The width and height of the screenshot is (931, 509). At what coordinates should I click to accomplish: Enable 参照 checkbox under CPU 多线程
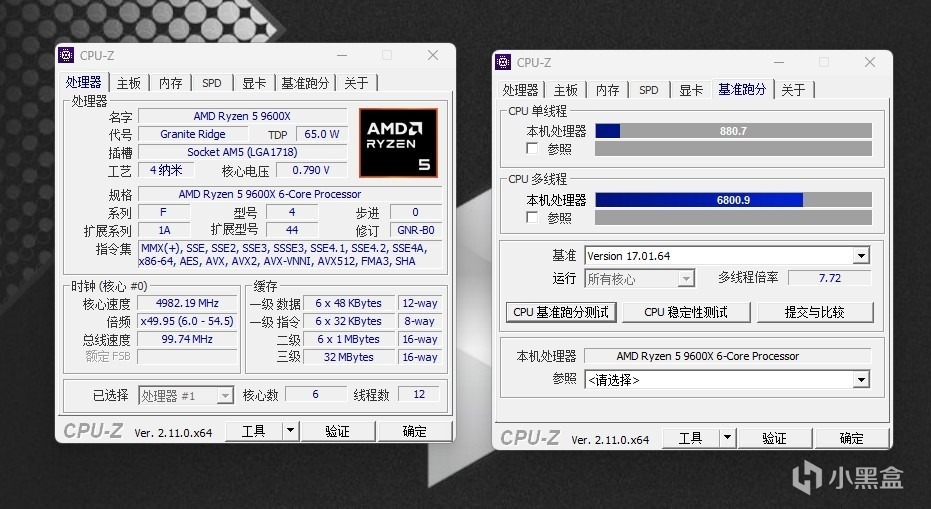(533, 217)
